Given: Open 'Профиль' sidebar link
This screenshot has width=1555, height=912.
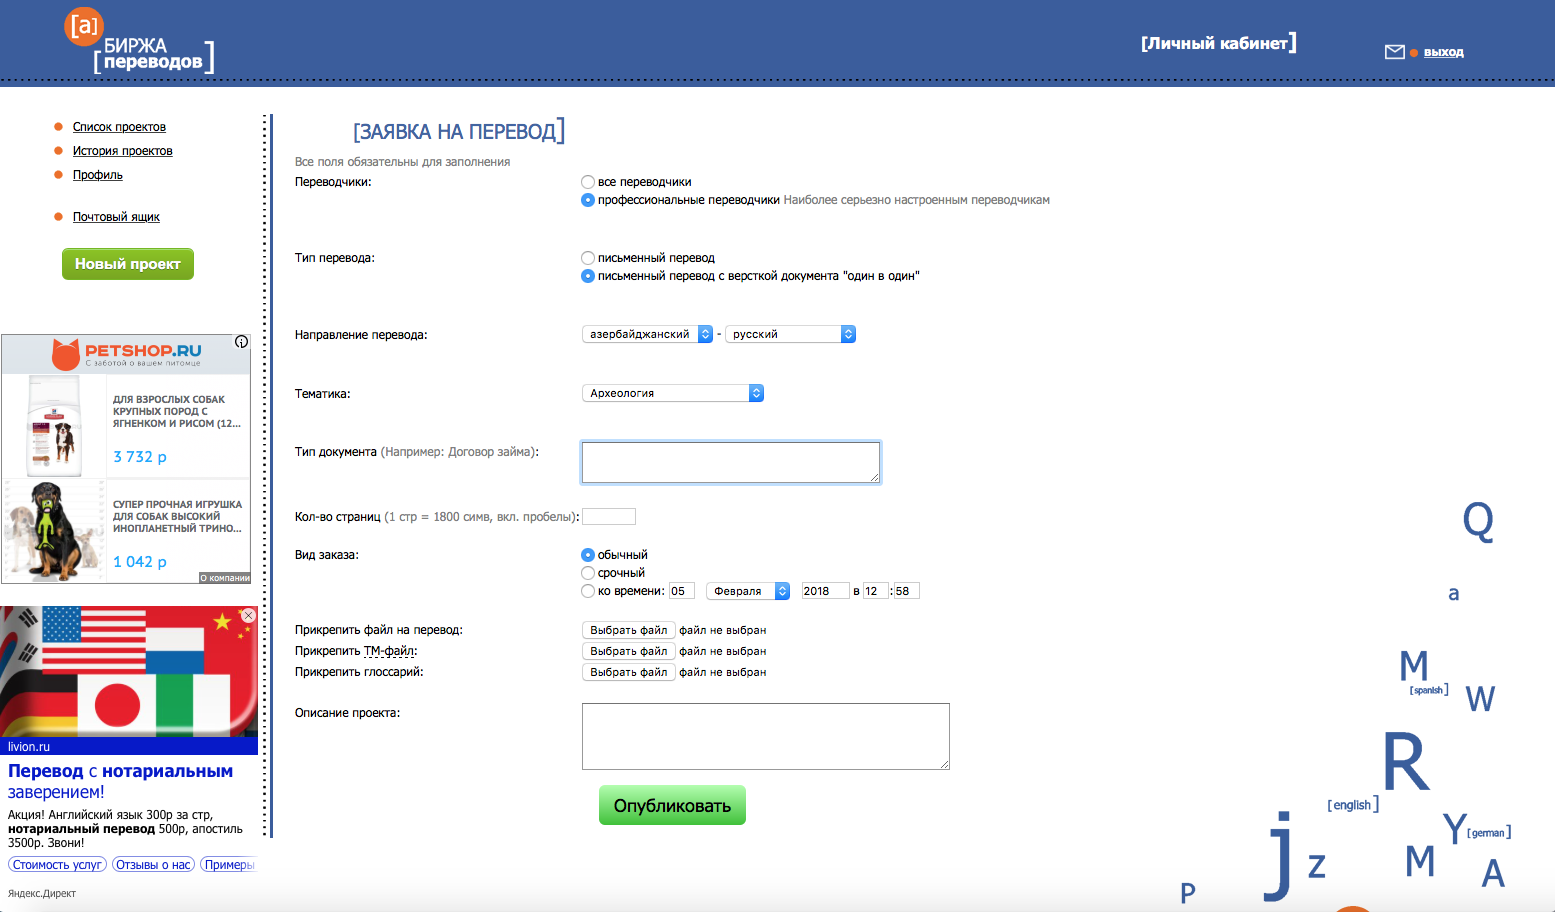Looking at the screenshot, I should click(98, 175).
